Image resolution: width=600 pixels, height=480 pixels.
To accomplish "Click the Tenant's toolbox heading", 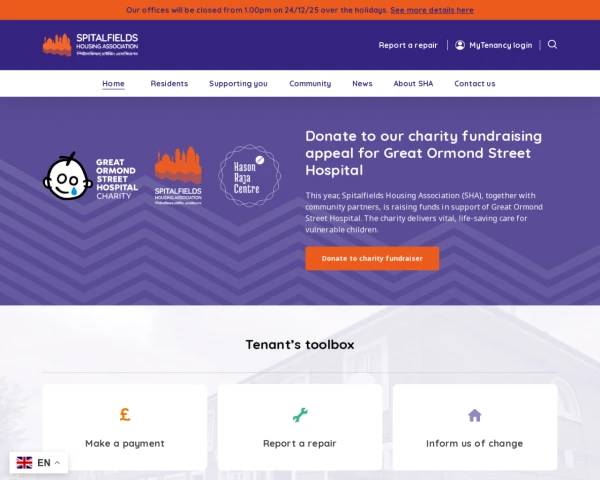I will coord(300,344).
